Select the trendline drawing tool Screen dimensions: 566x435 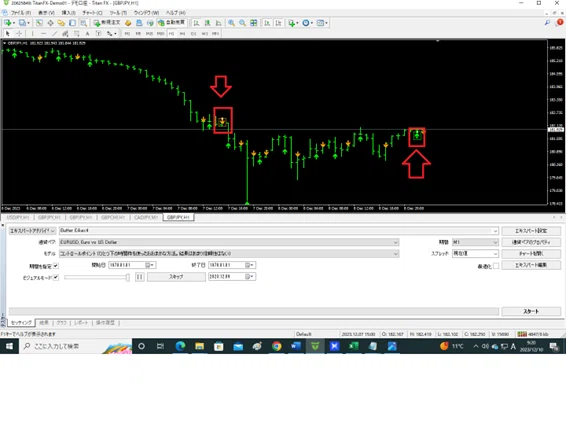tap(55, 34)
